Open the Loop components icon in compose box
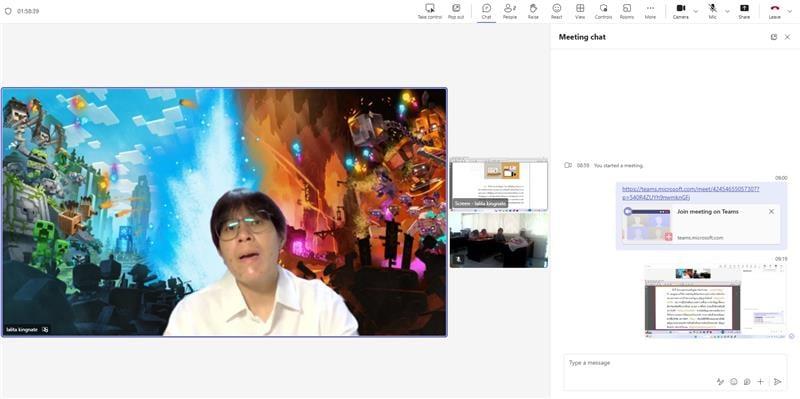The image size is (800, 399). pos(747,382)
